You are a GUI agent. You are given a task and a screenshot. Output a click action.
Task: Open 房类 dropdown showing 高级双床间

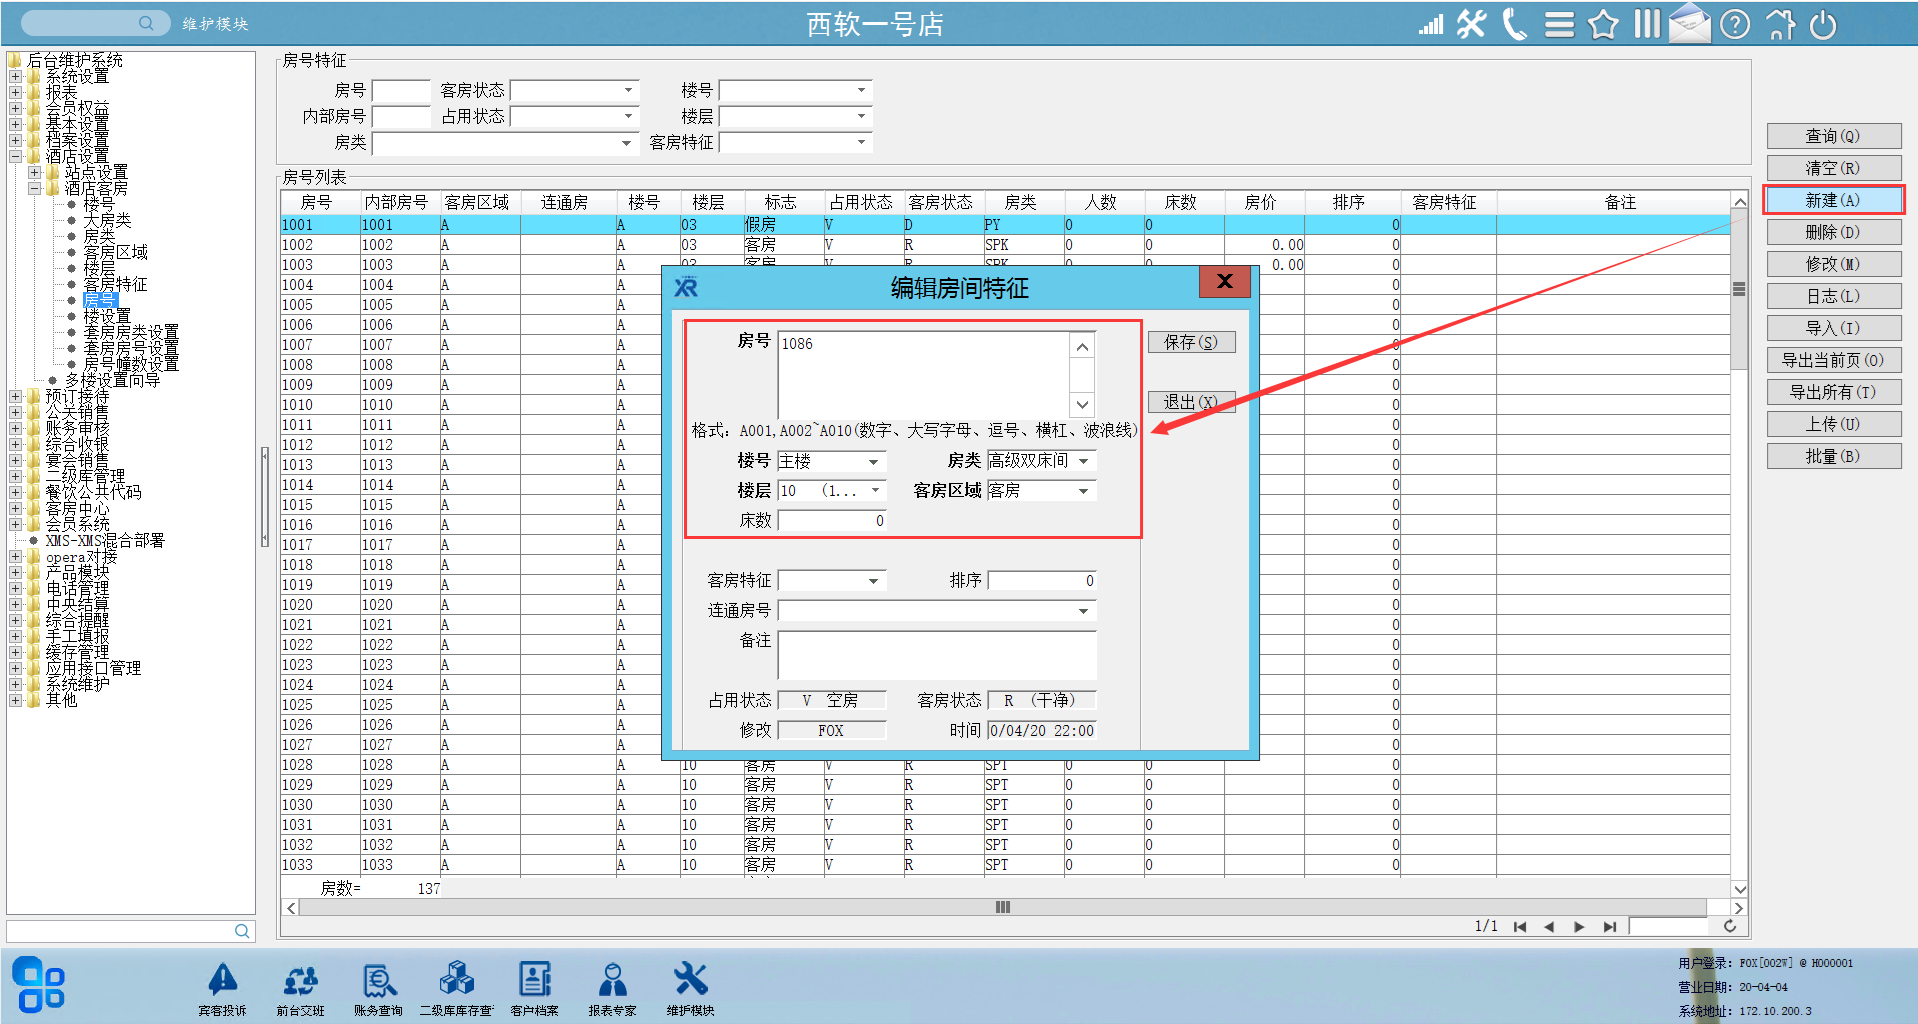[1083, 461]
